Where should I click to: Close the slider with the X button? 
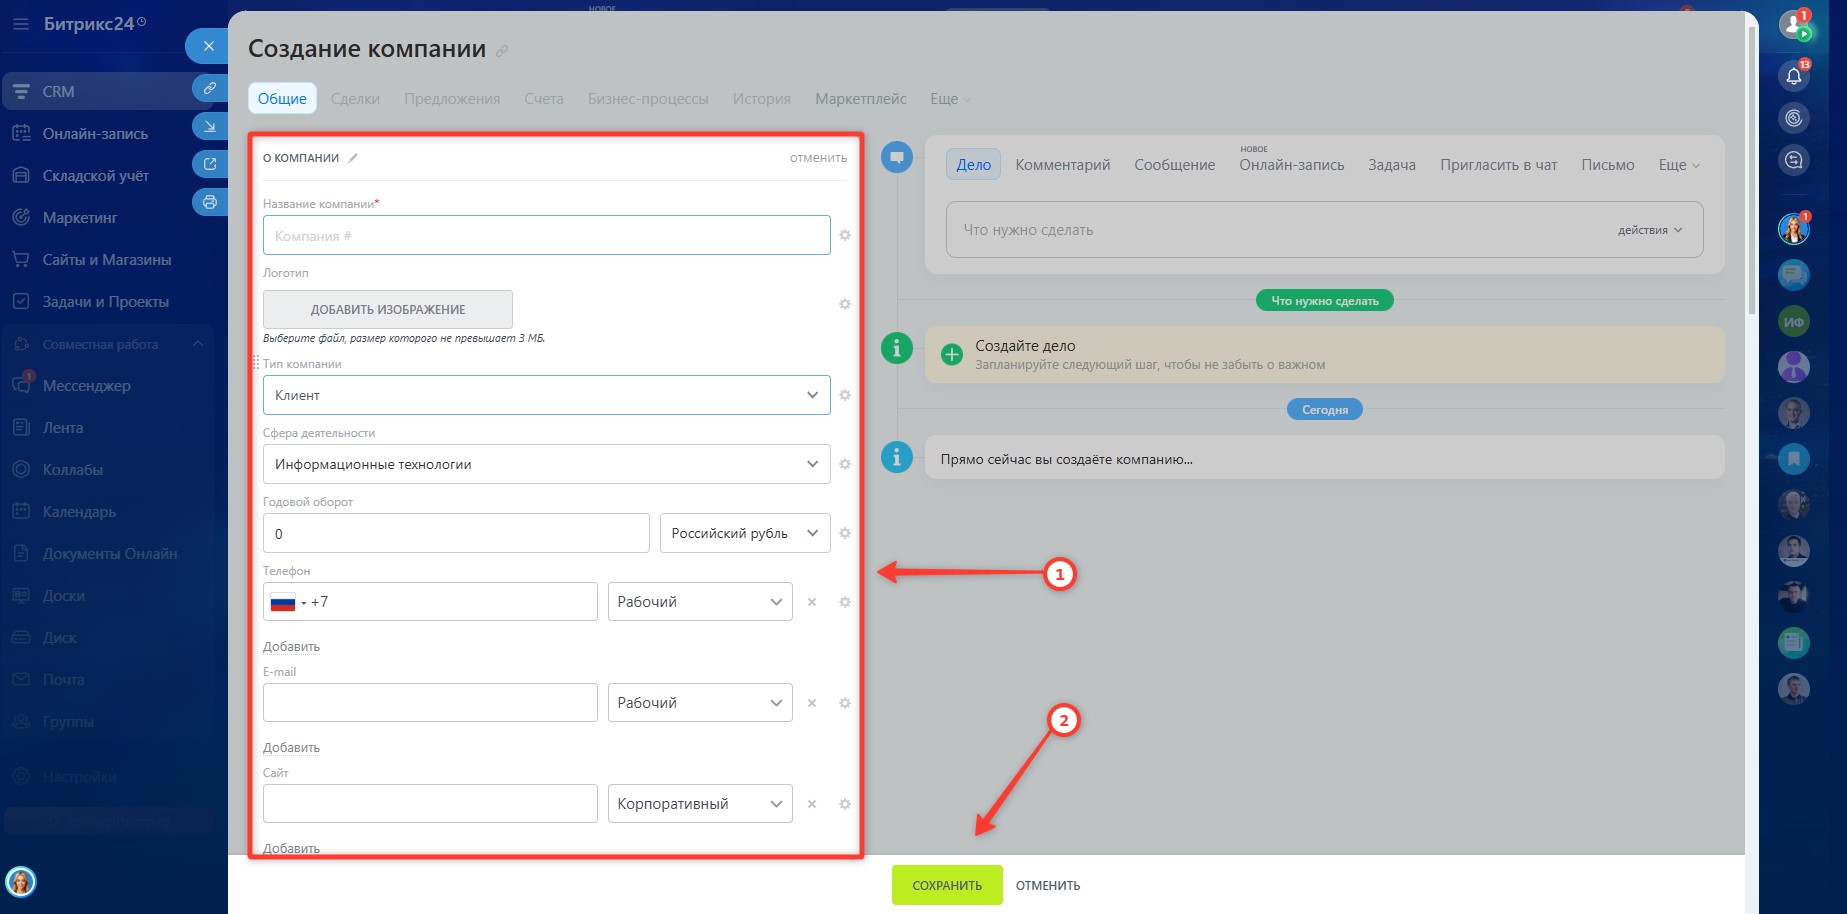(208, 46)
